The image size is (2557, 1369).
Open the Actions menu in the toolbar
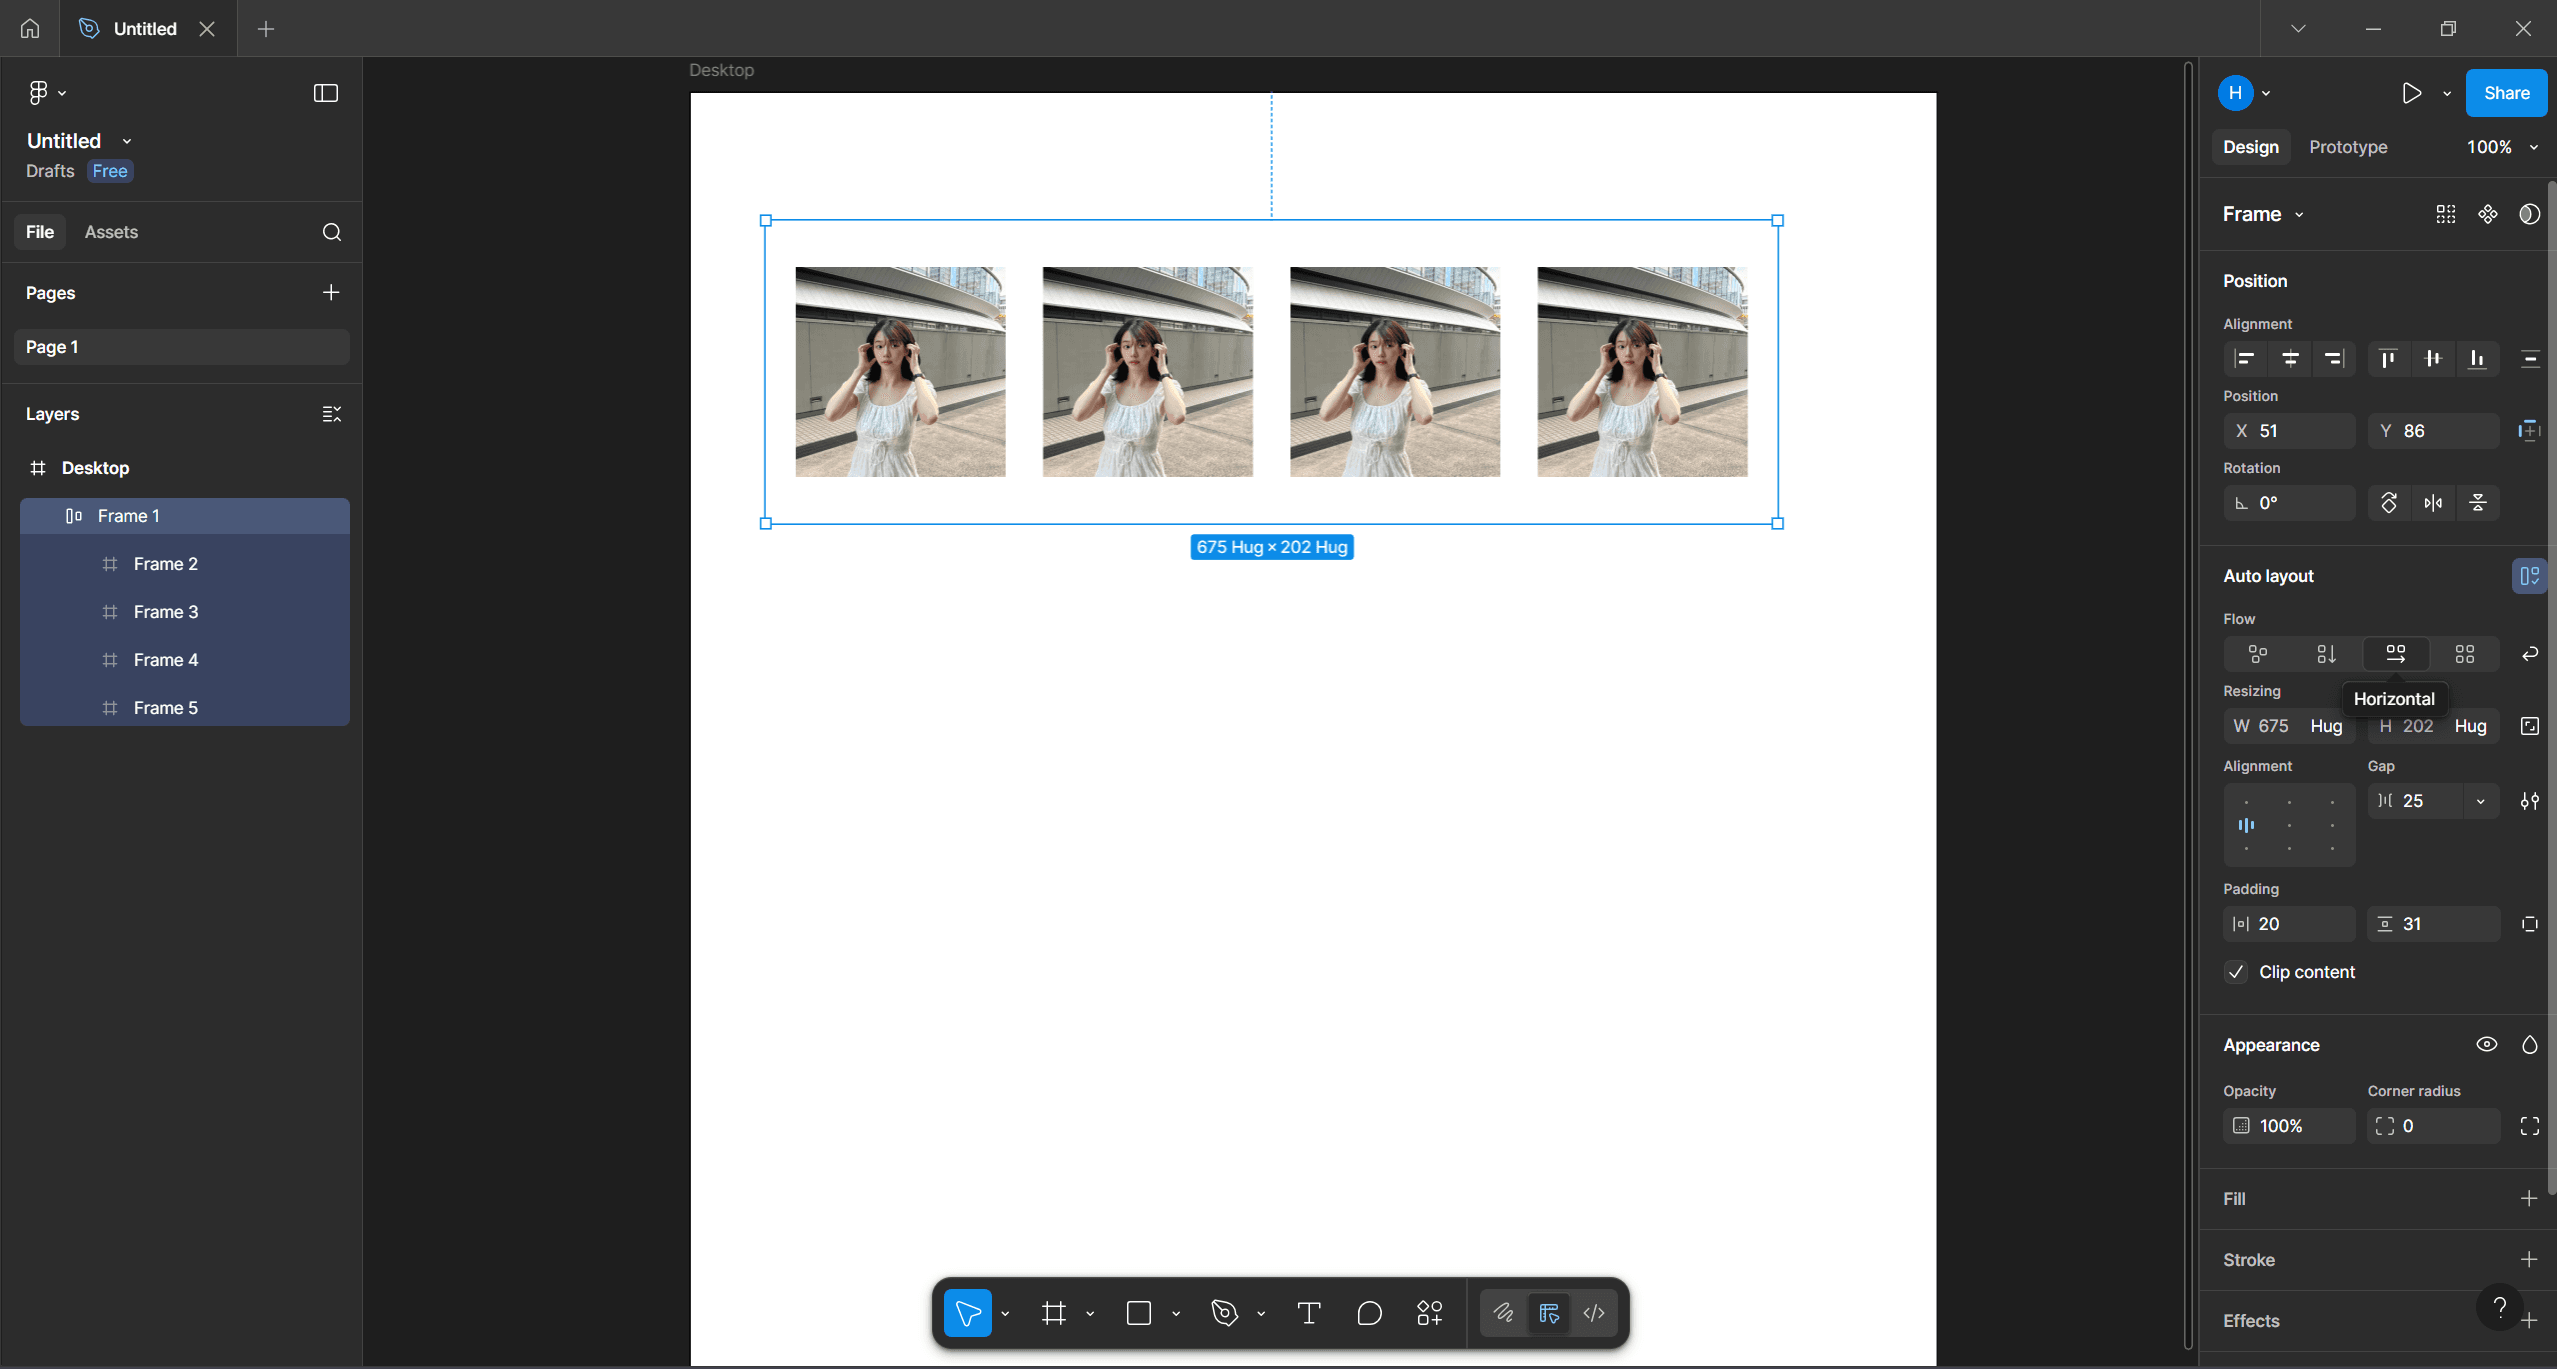[1428, 1313]
